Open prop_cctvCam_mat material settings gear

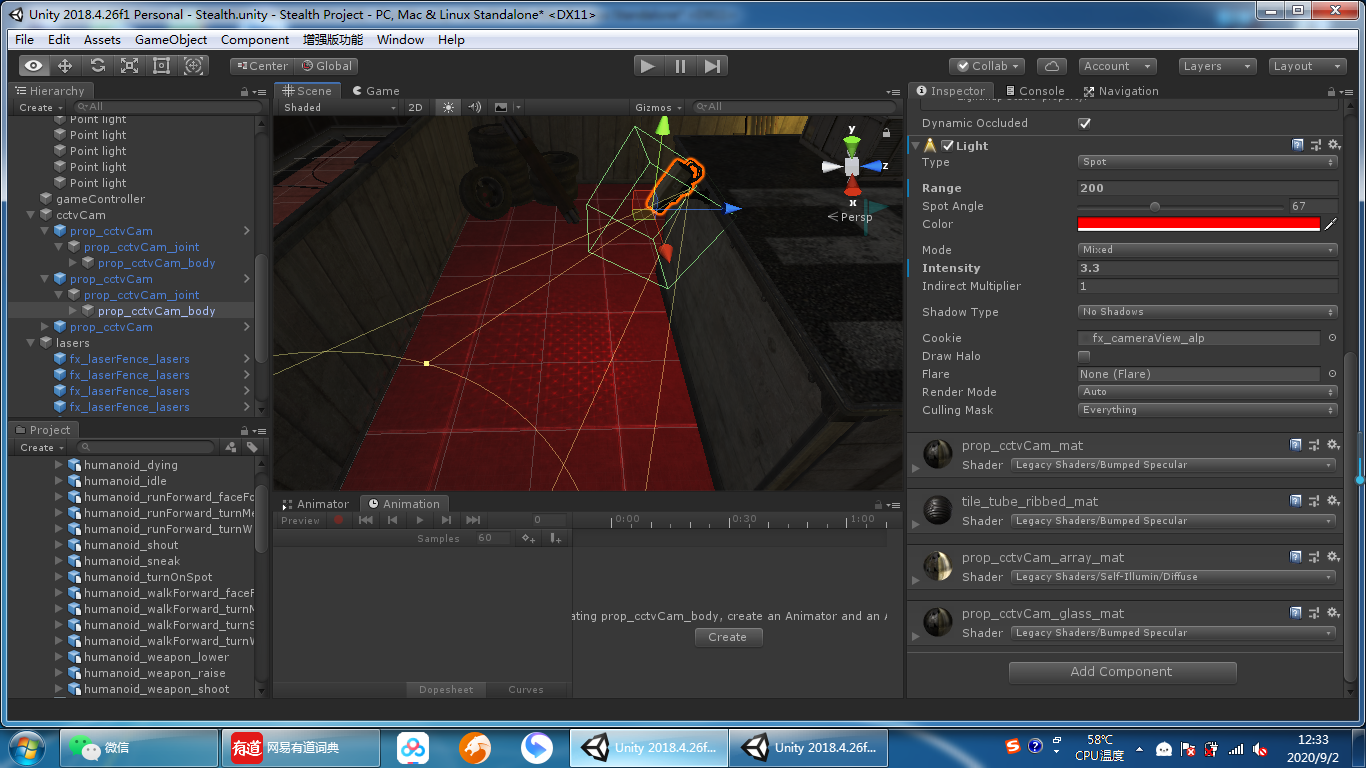tap(1333, 445)
